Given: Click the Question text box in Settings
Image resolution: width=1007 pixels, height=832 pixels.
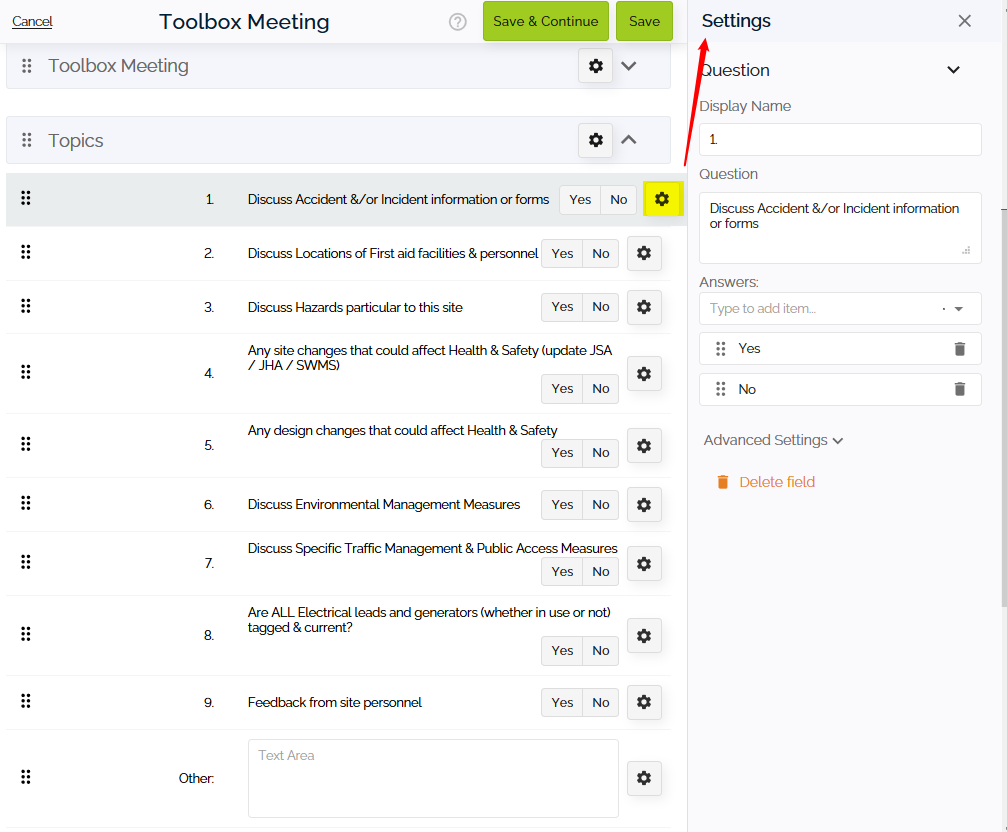Looking at the screenshot, I should point(840,228).
